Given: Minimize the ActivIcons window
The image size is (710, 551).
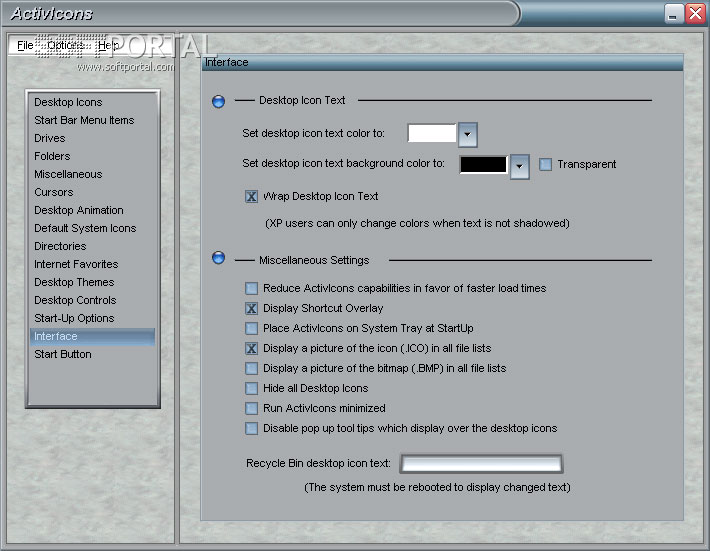Looking at the screenshot, I should pyautogui.click(x=673, y=14).
